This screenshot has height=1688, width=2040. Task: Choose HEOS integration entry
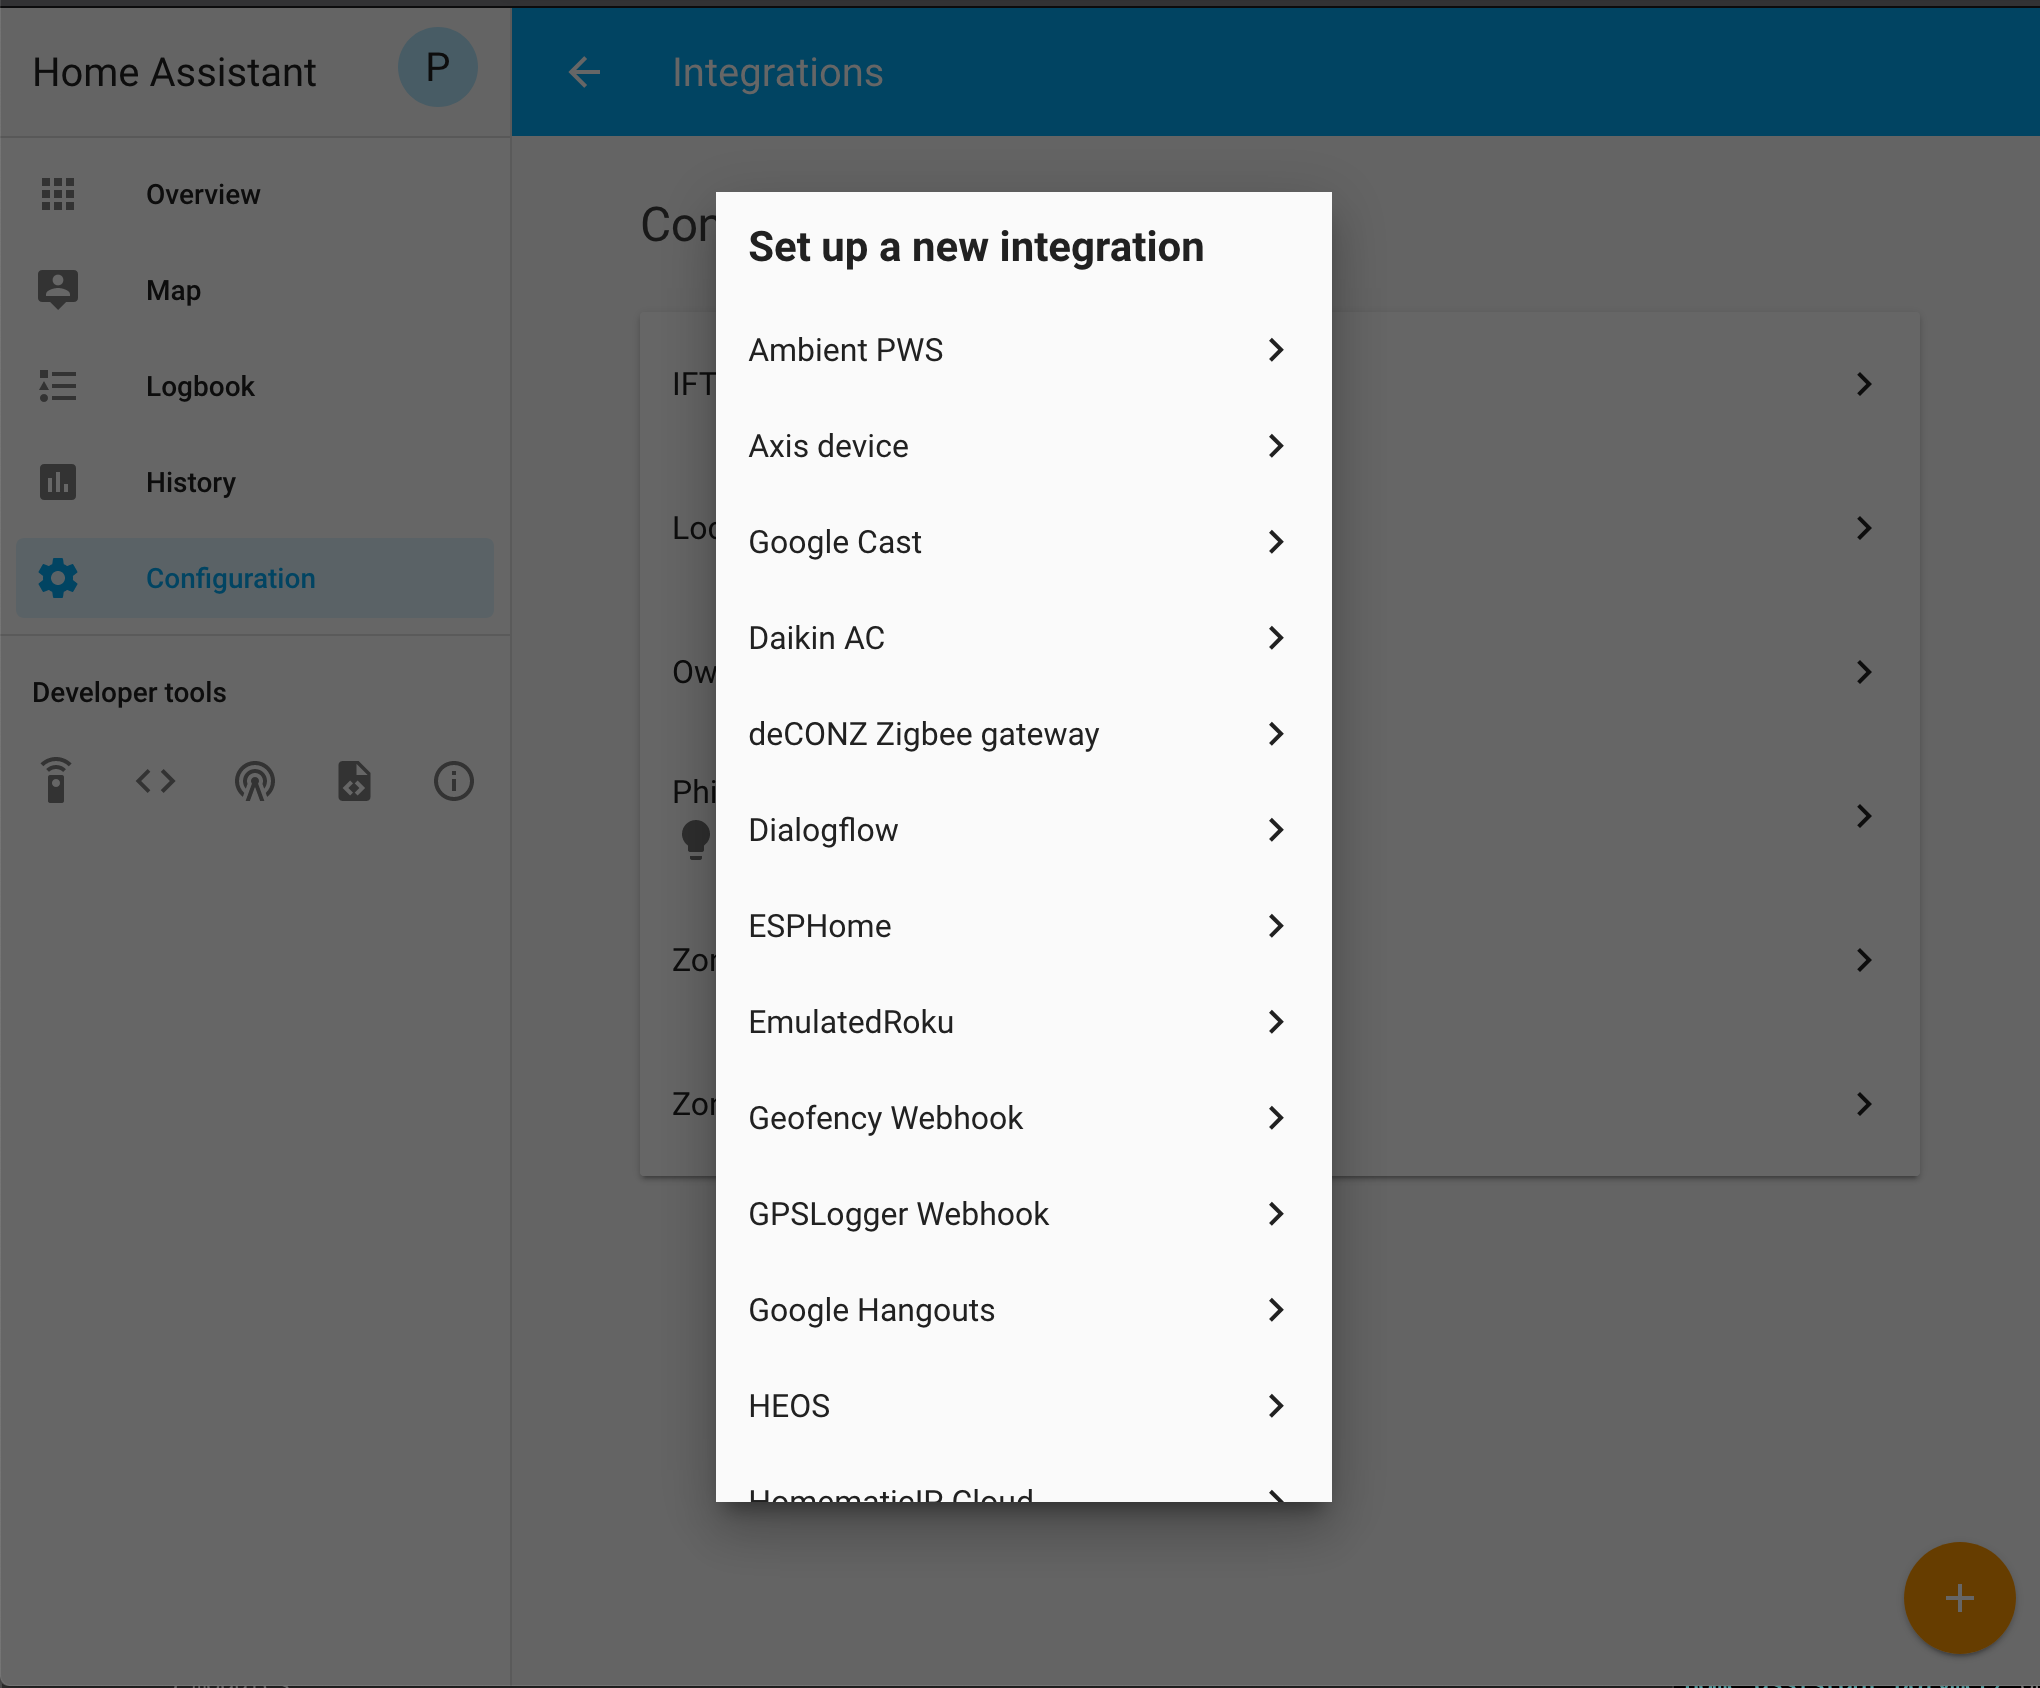789,1406
